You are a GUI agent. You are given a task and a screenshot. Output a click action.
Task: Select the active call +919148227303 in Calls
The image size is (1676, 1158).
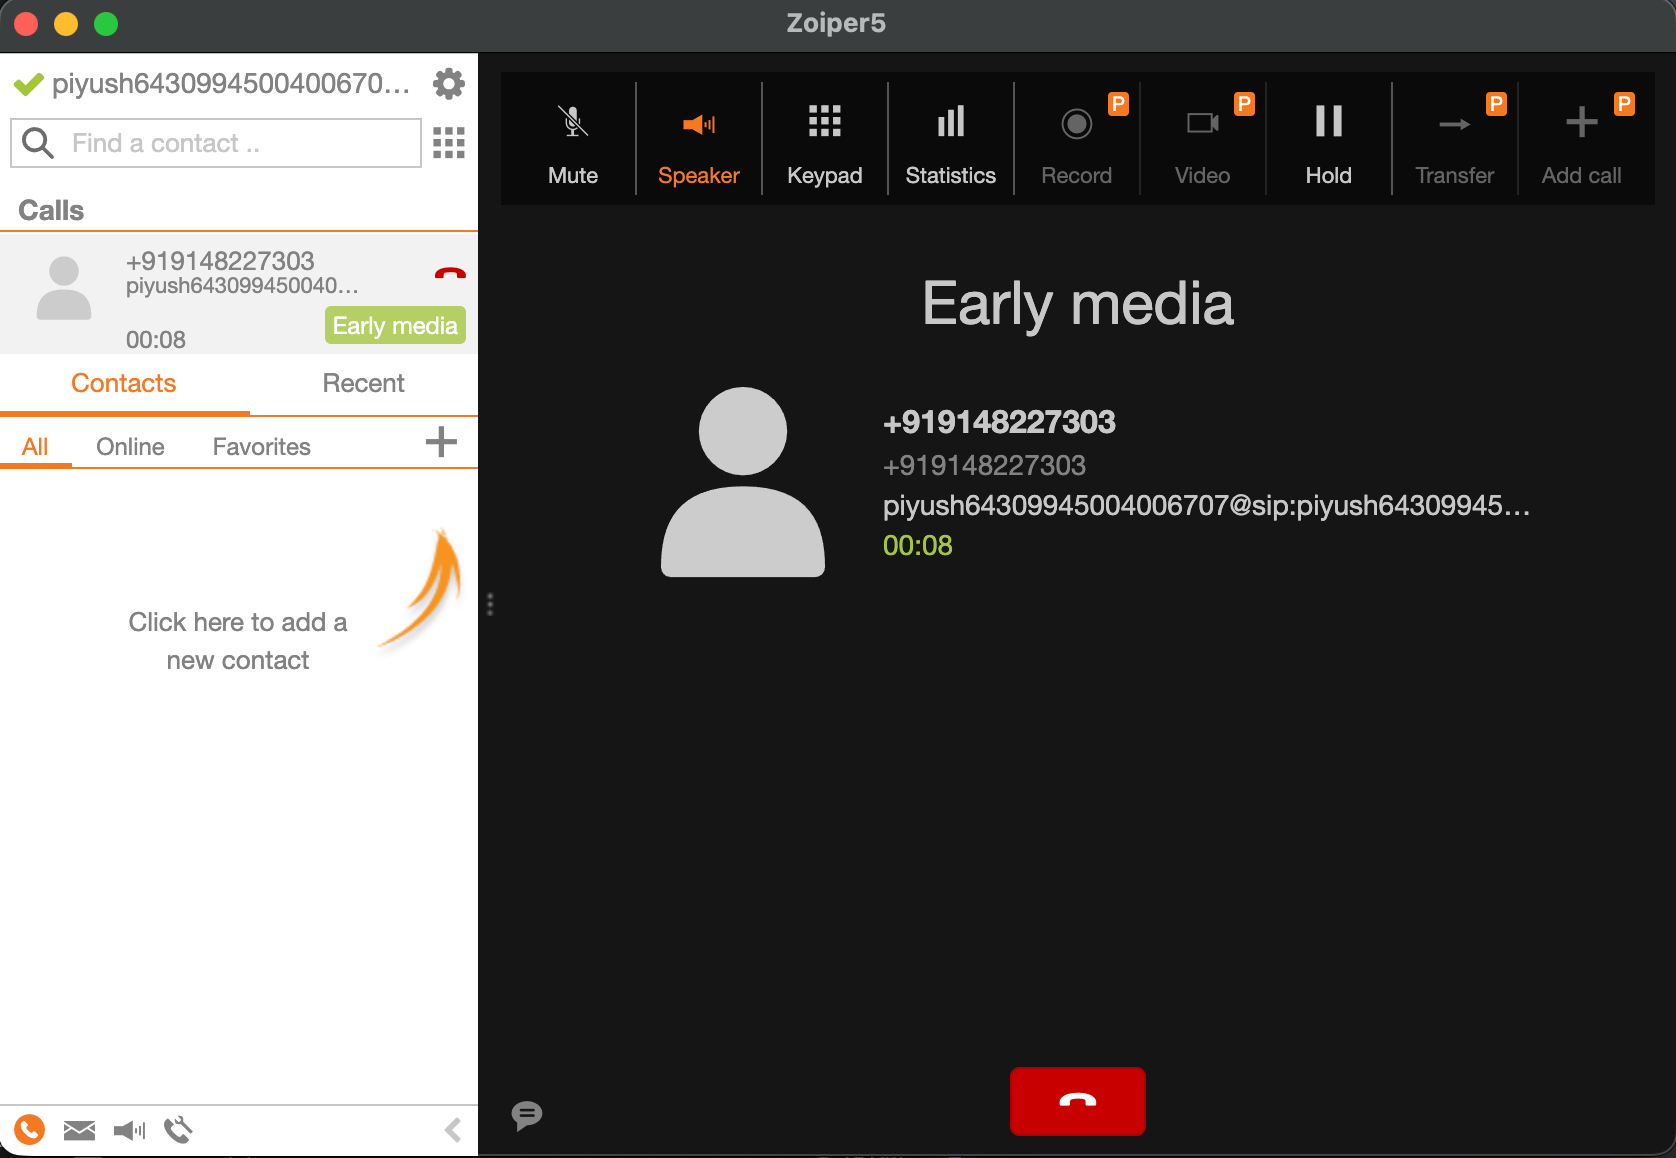point(239,294)
